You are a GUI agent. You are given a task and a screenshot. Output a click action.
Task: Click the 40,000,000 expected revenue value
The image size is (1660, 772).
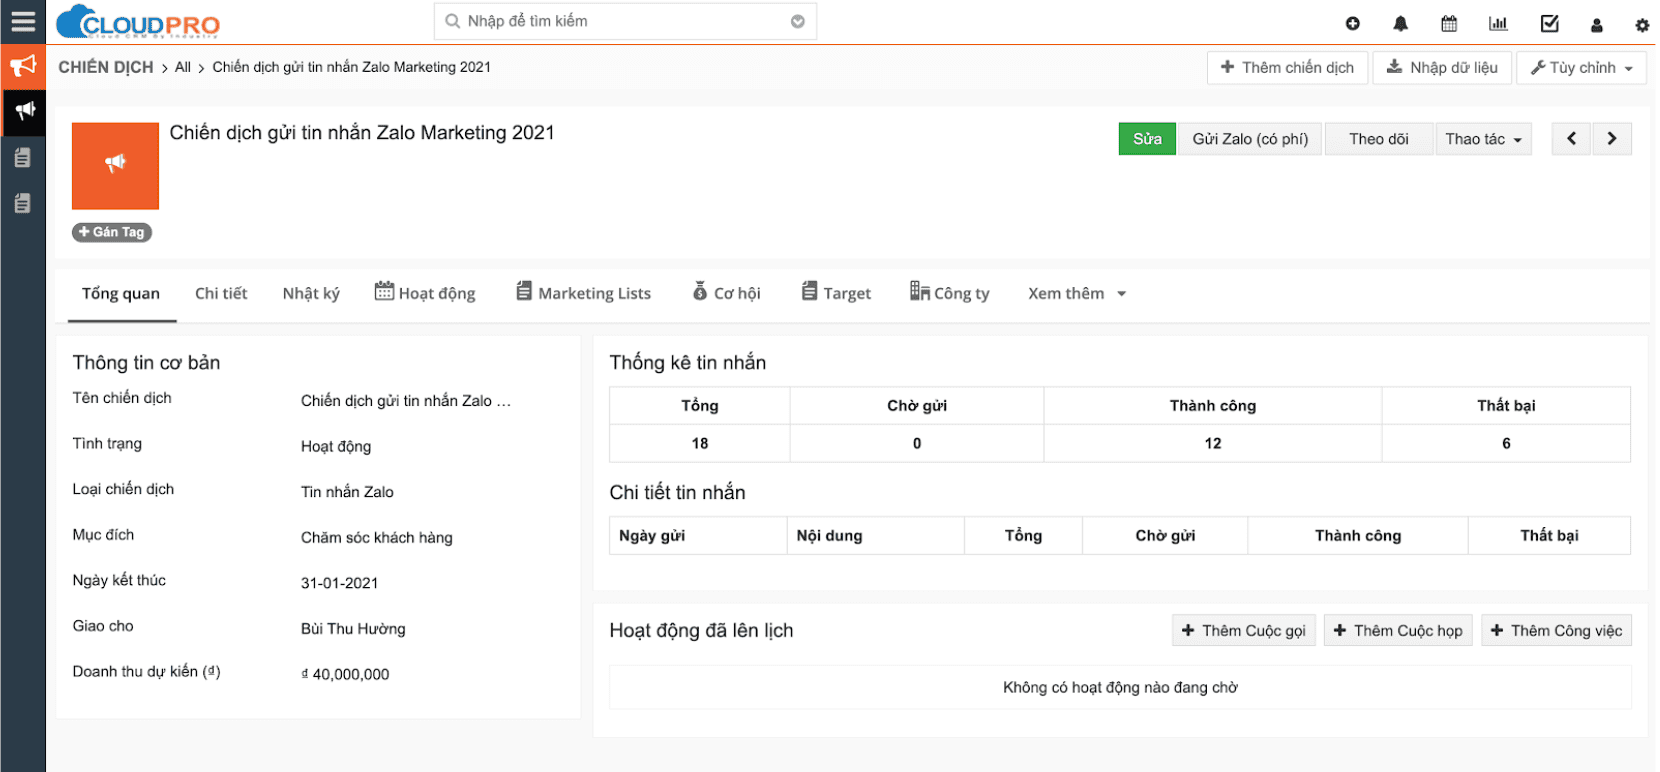tap(345, 674)
